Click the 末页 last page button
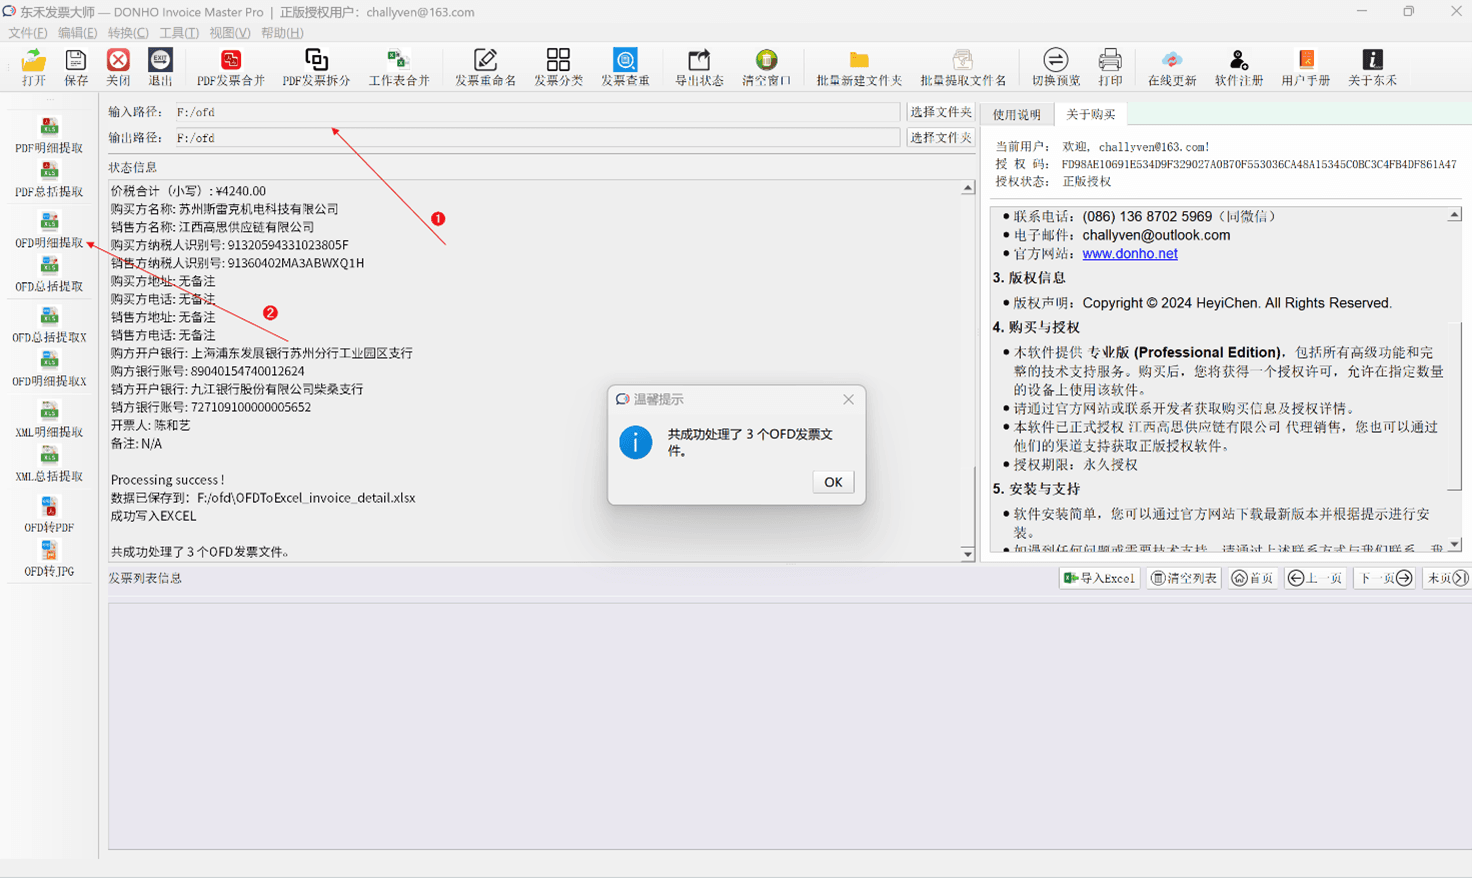Screen dimensions: 1472x878 tap(1447, 578)
